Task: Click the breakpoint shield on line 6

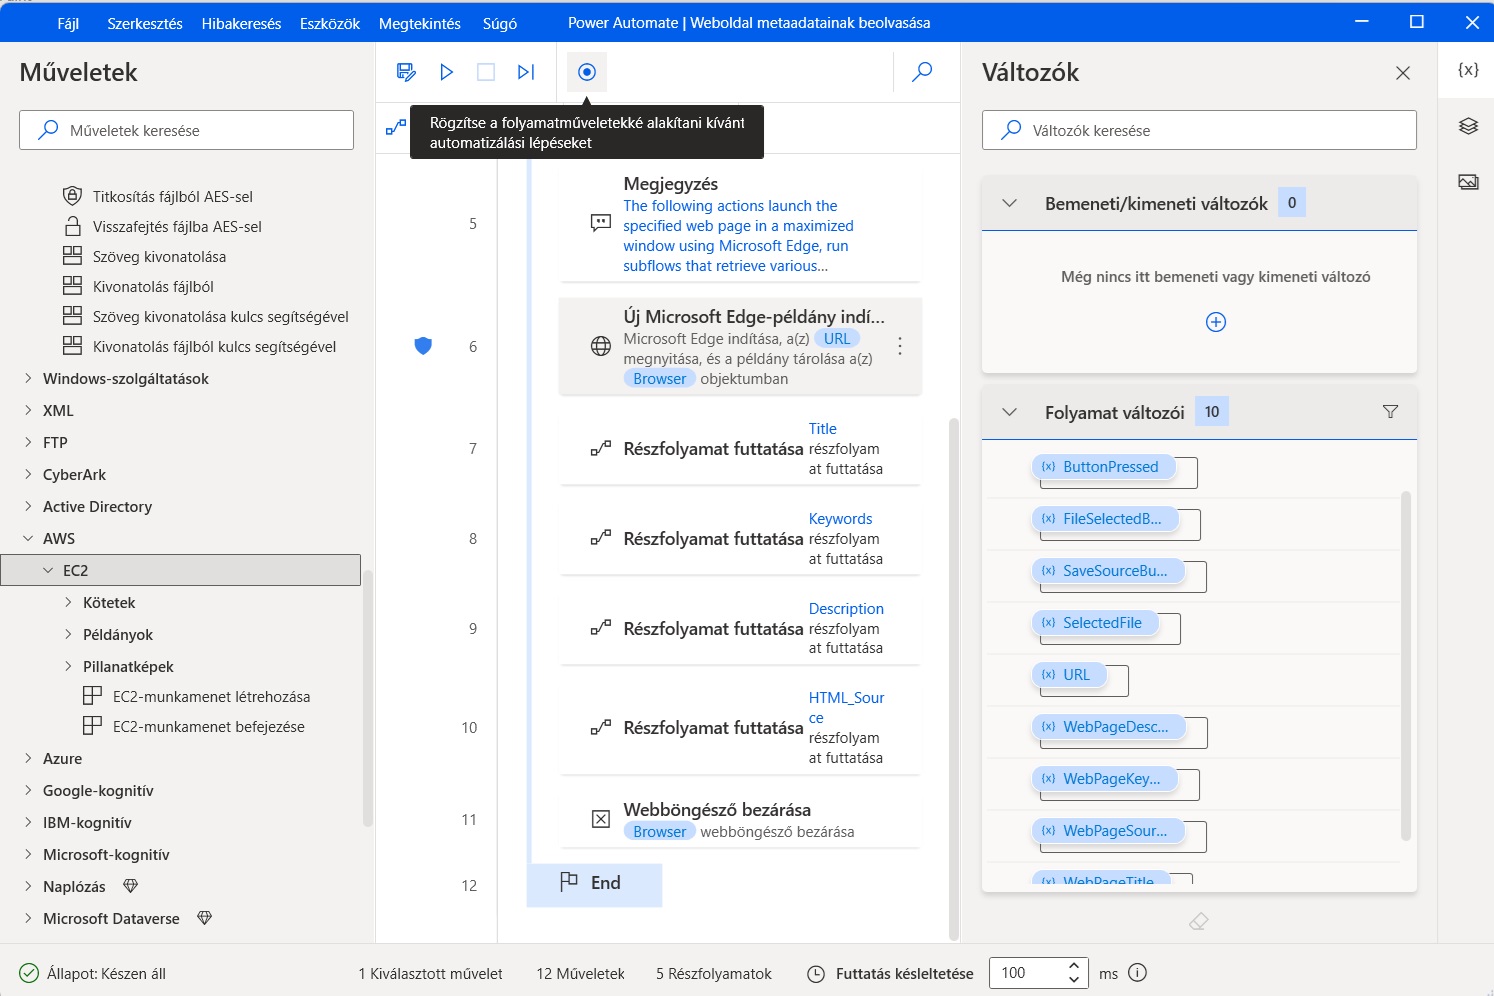Action: tap(423, 346)
